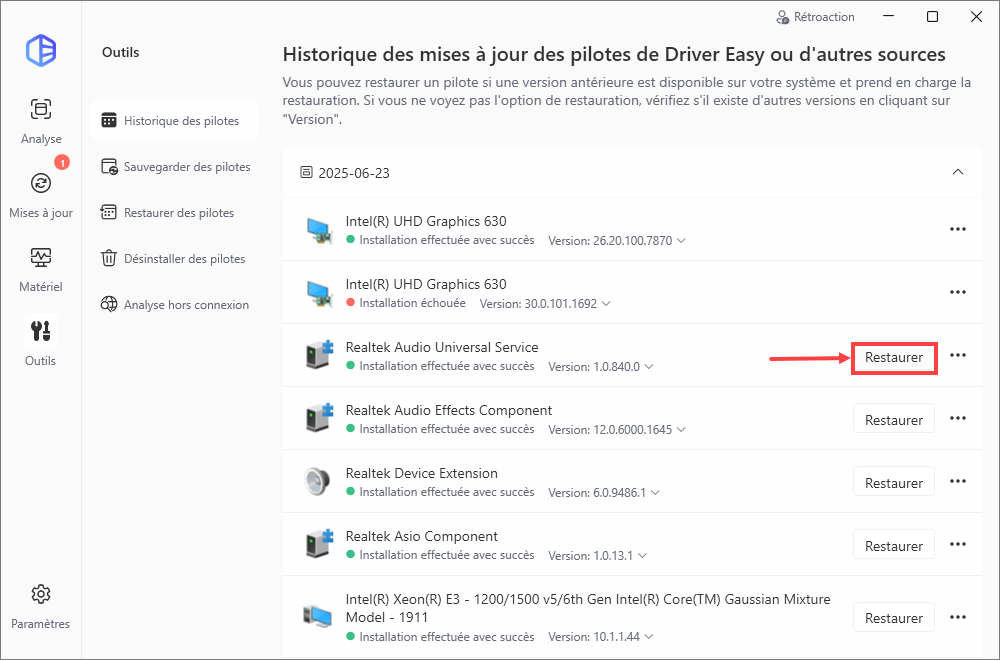Maximize the Driver Easy window
This screenshot has width=1000, height=660.
(932, 17)
